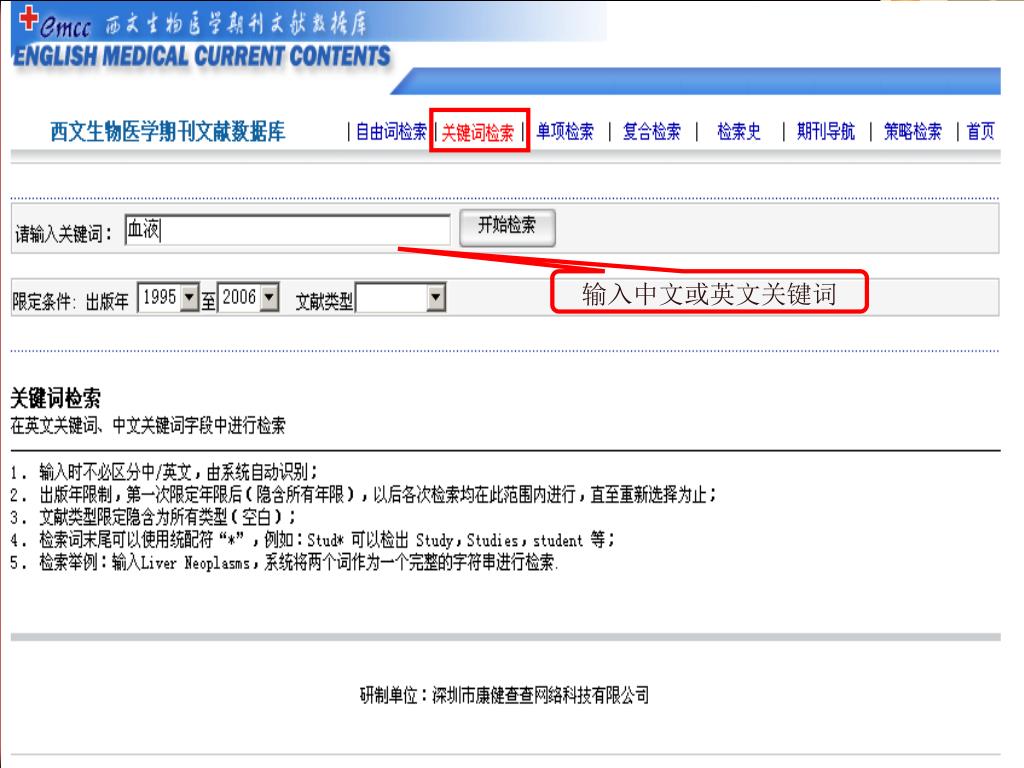Click the 请输入关键词 label
The width and height of the screenshot is (1024, 768).
(x=63, y=233)
